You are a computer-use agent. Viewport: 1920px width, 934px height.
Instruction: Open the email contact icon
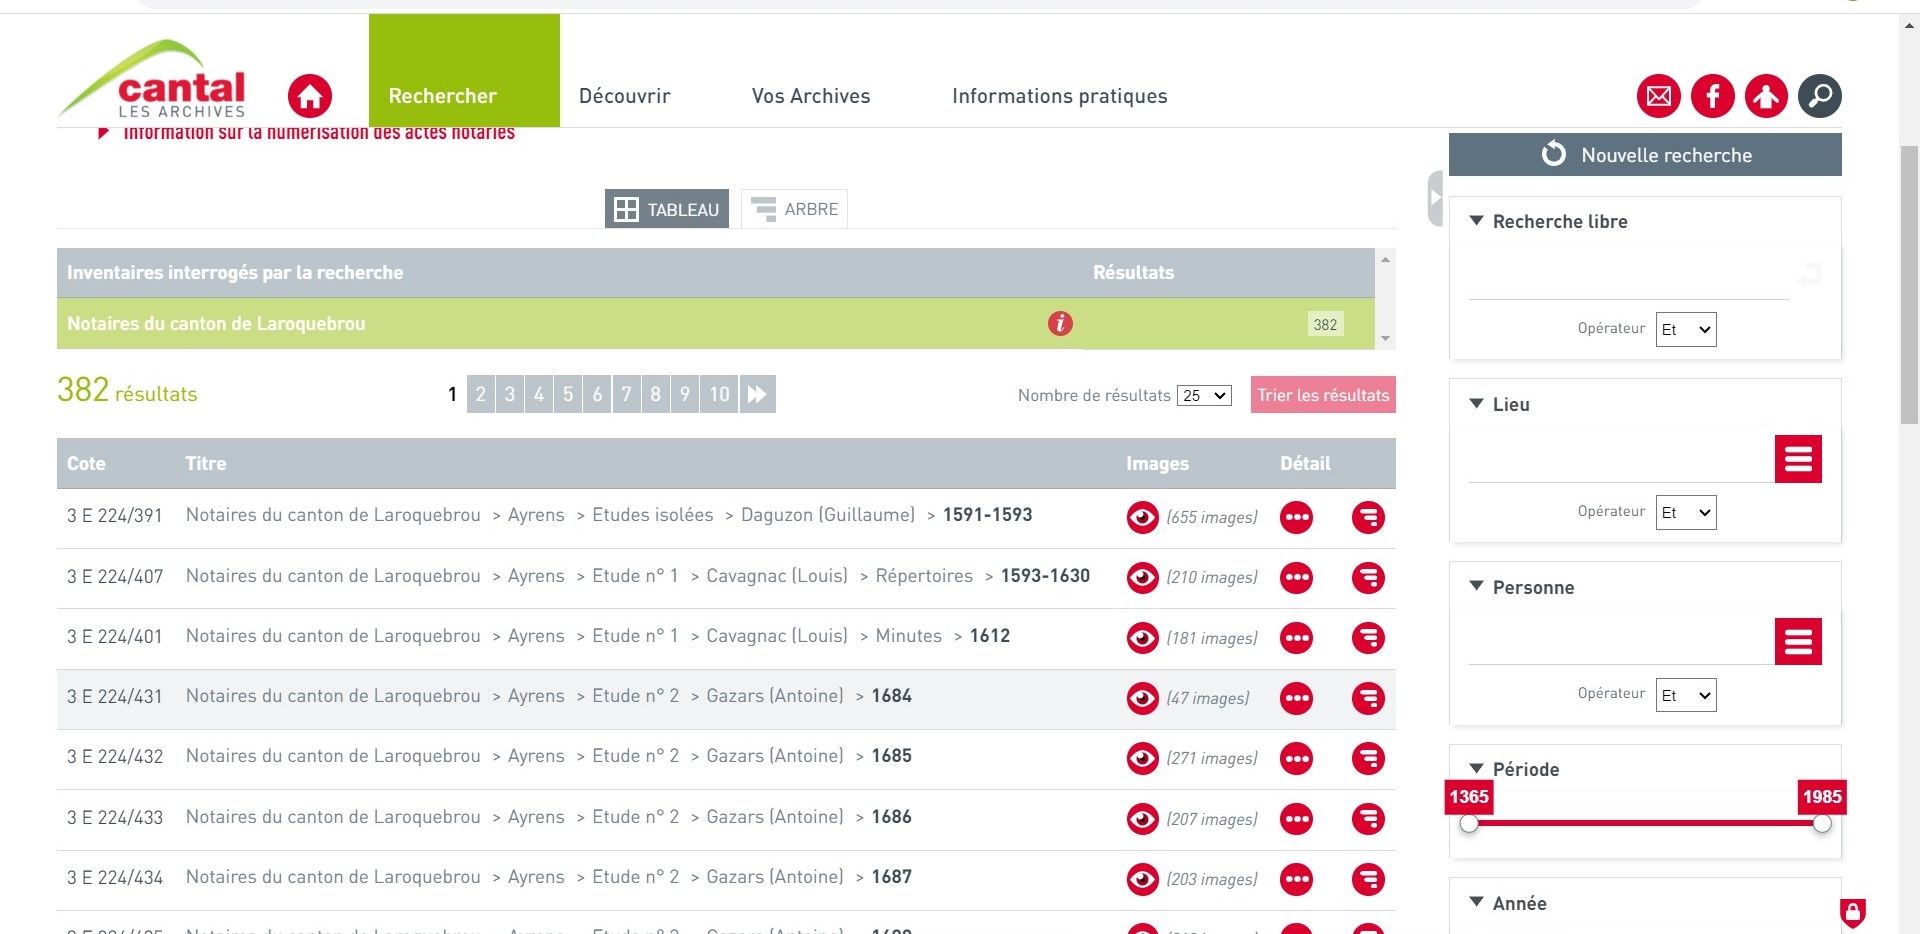[1658, 97]
